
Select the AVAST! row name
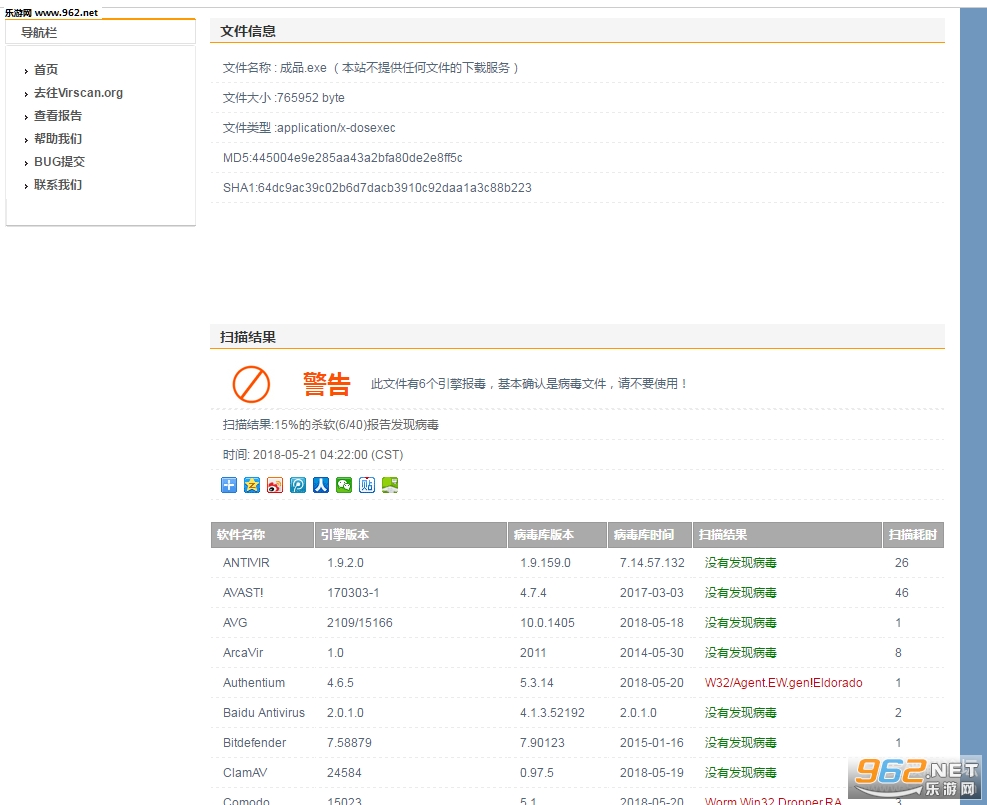[x=243, y=593]
